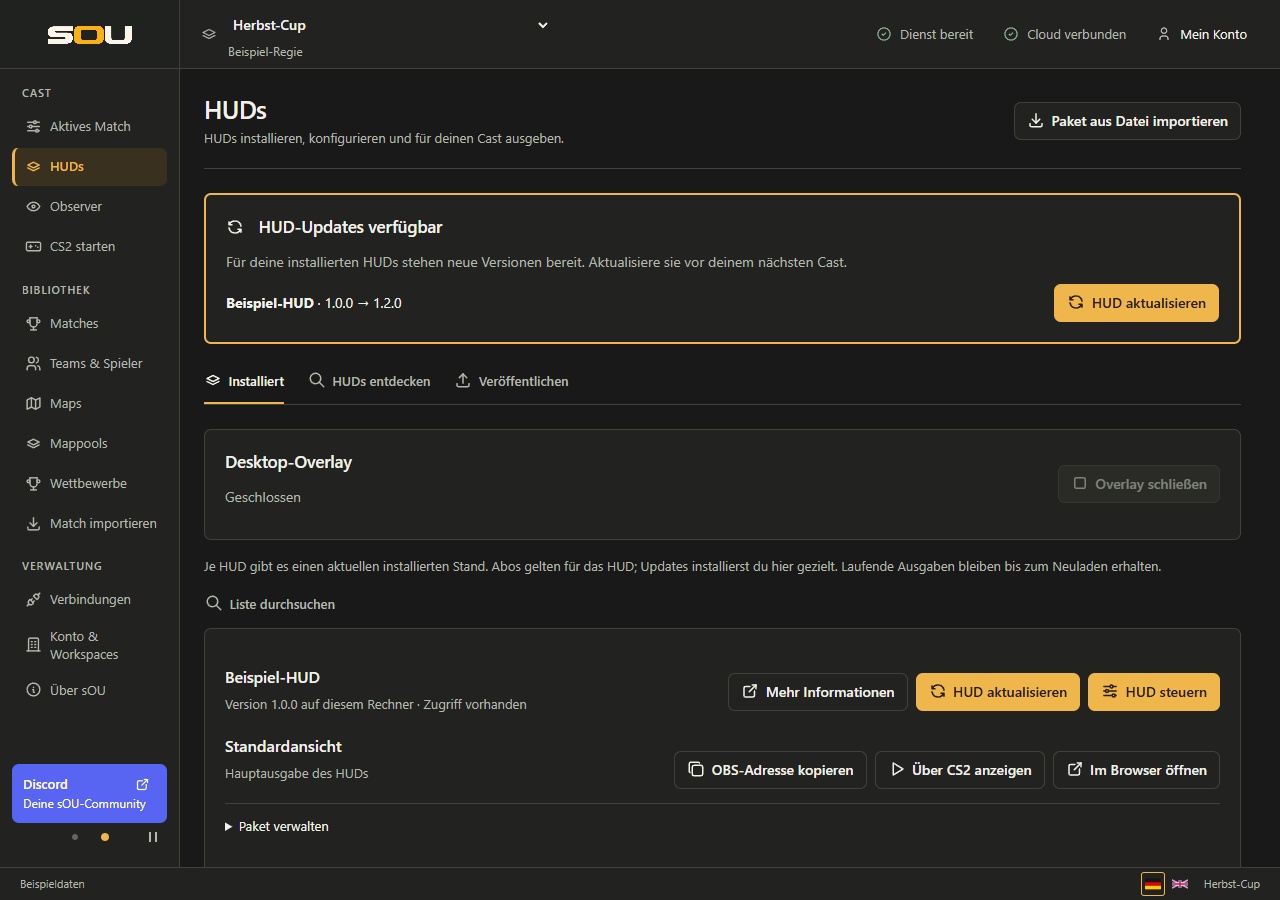Open Wettbewerbe via its trophy icon
This screenshot has height=900, width=1280.
click(33, 484)
